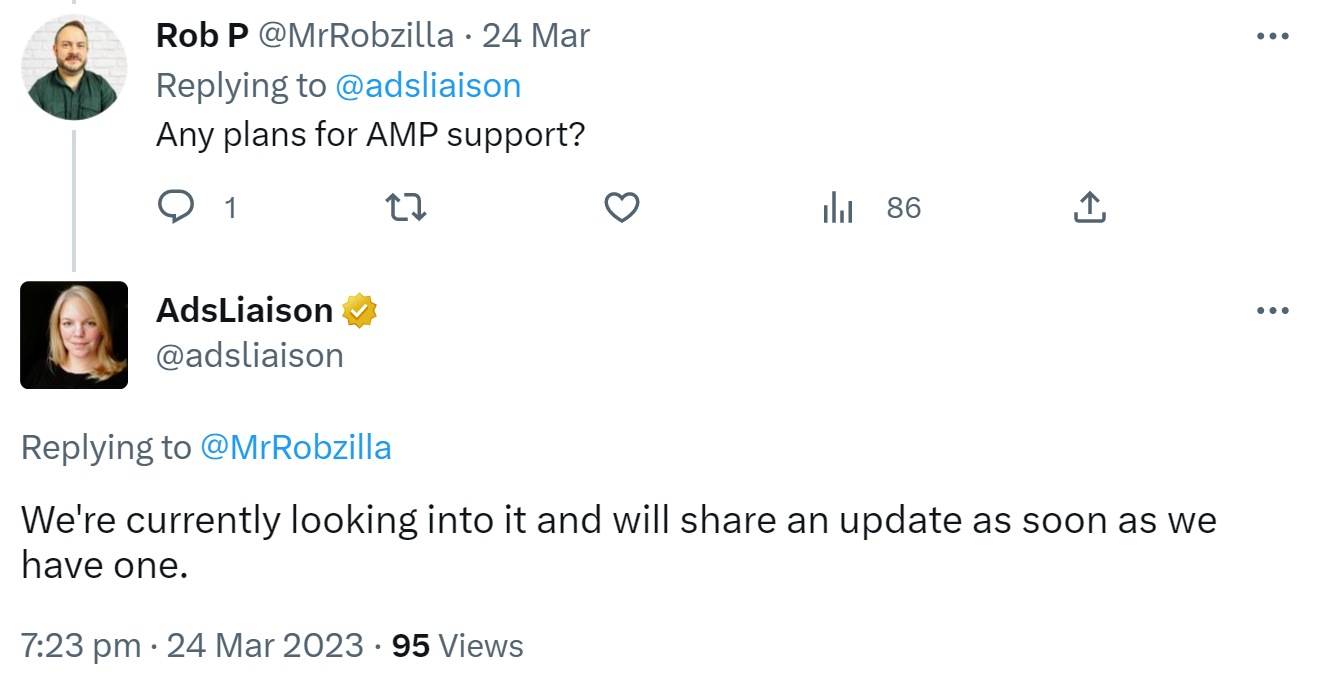Screen dimensions: 1320x685
Task: Click the "Any plans for AMP support?" text
Action: [x=370, y=134]
